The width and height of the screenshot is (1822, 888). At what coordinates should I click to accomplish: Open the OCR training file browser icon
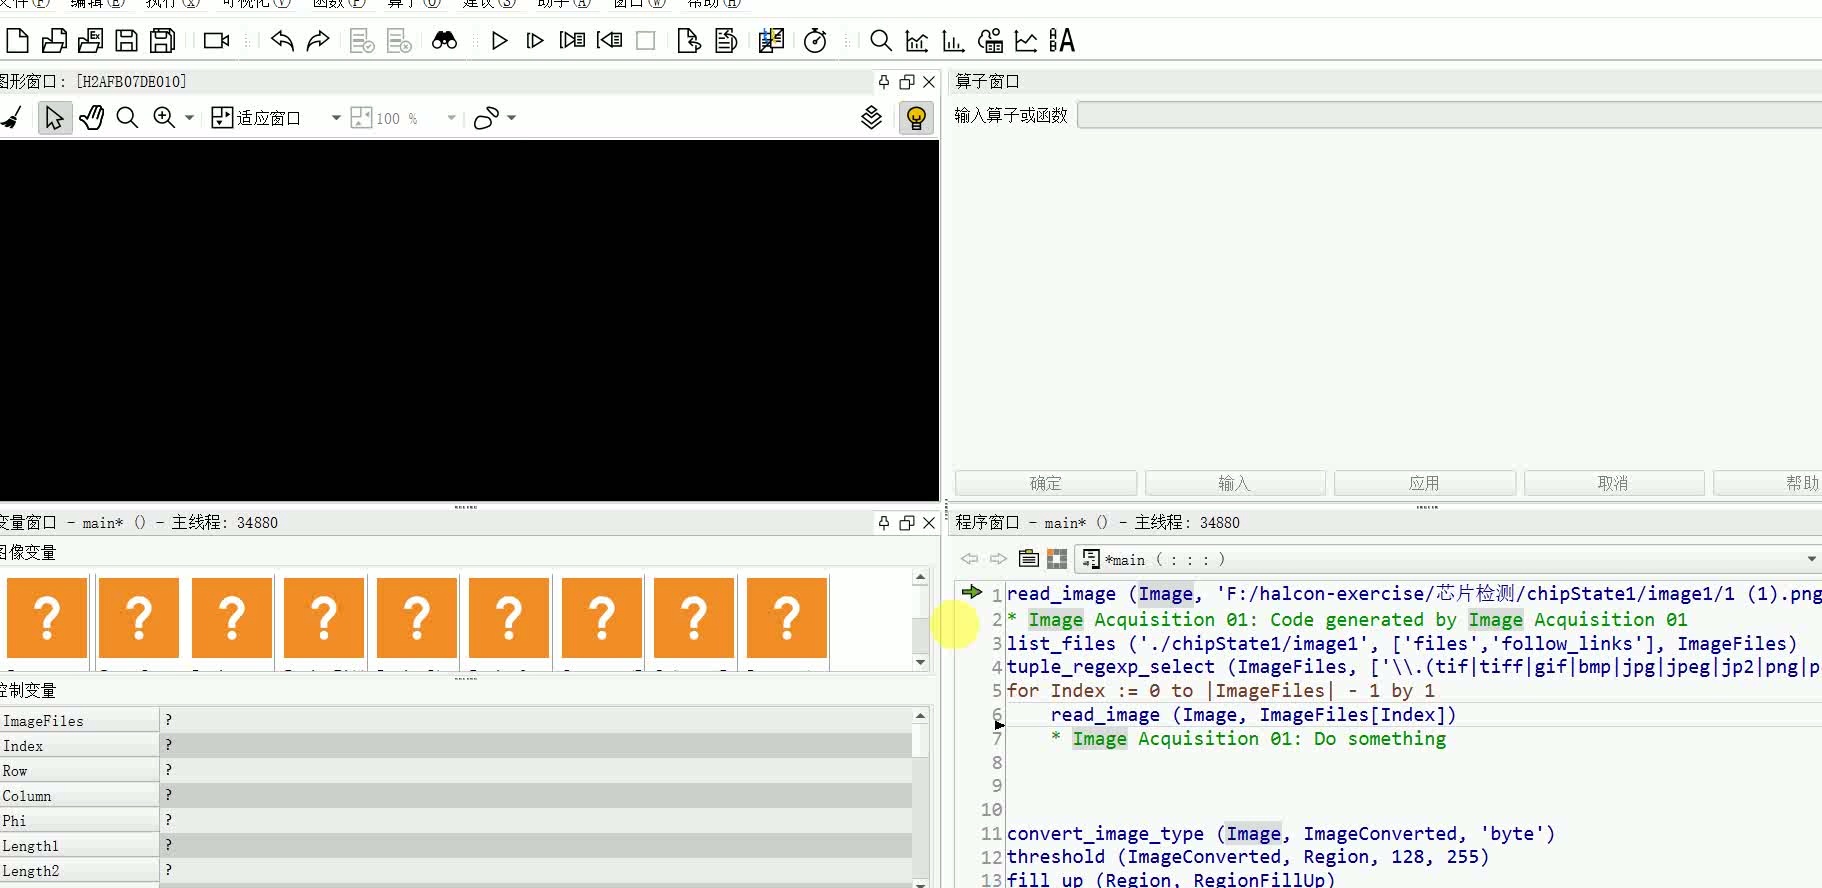1061,41
